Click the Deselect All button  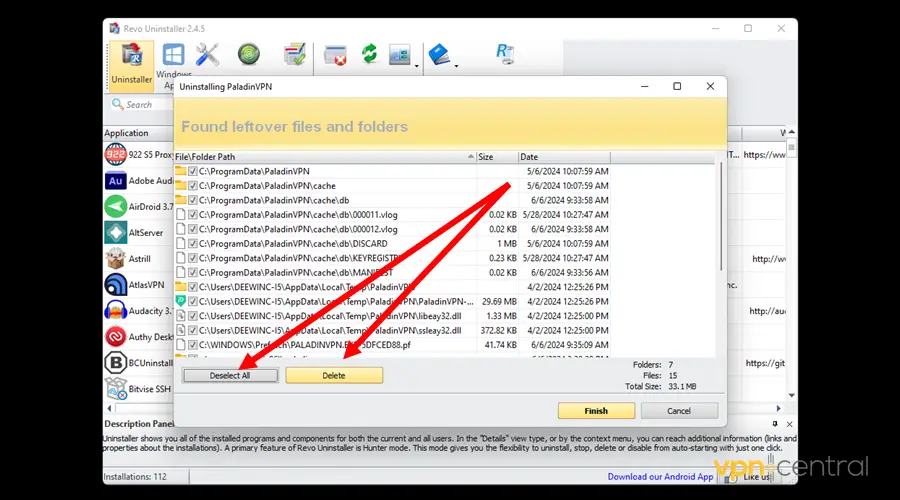coord(230,375)
